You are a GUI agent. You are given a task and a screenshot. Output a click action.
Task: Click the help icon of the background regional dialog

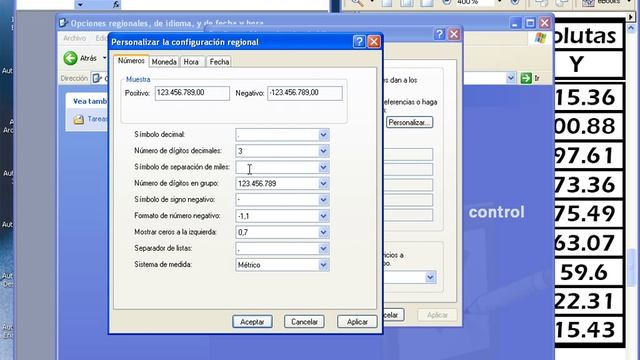pyautogui.click(x=440, y=34)
